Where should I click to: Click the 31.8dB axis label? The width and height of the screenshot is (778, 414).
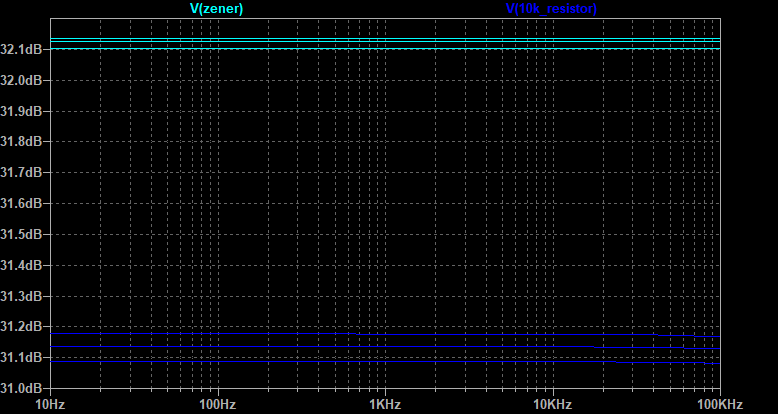(x=21, y=142)
